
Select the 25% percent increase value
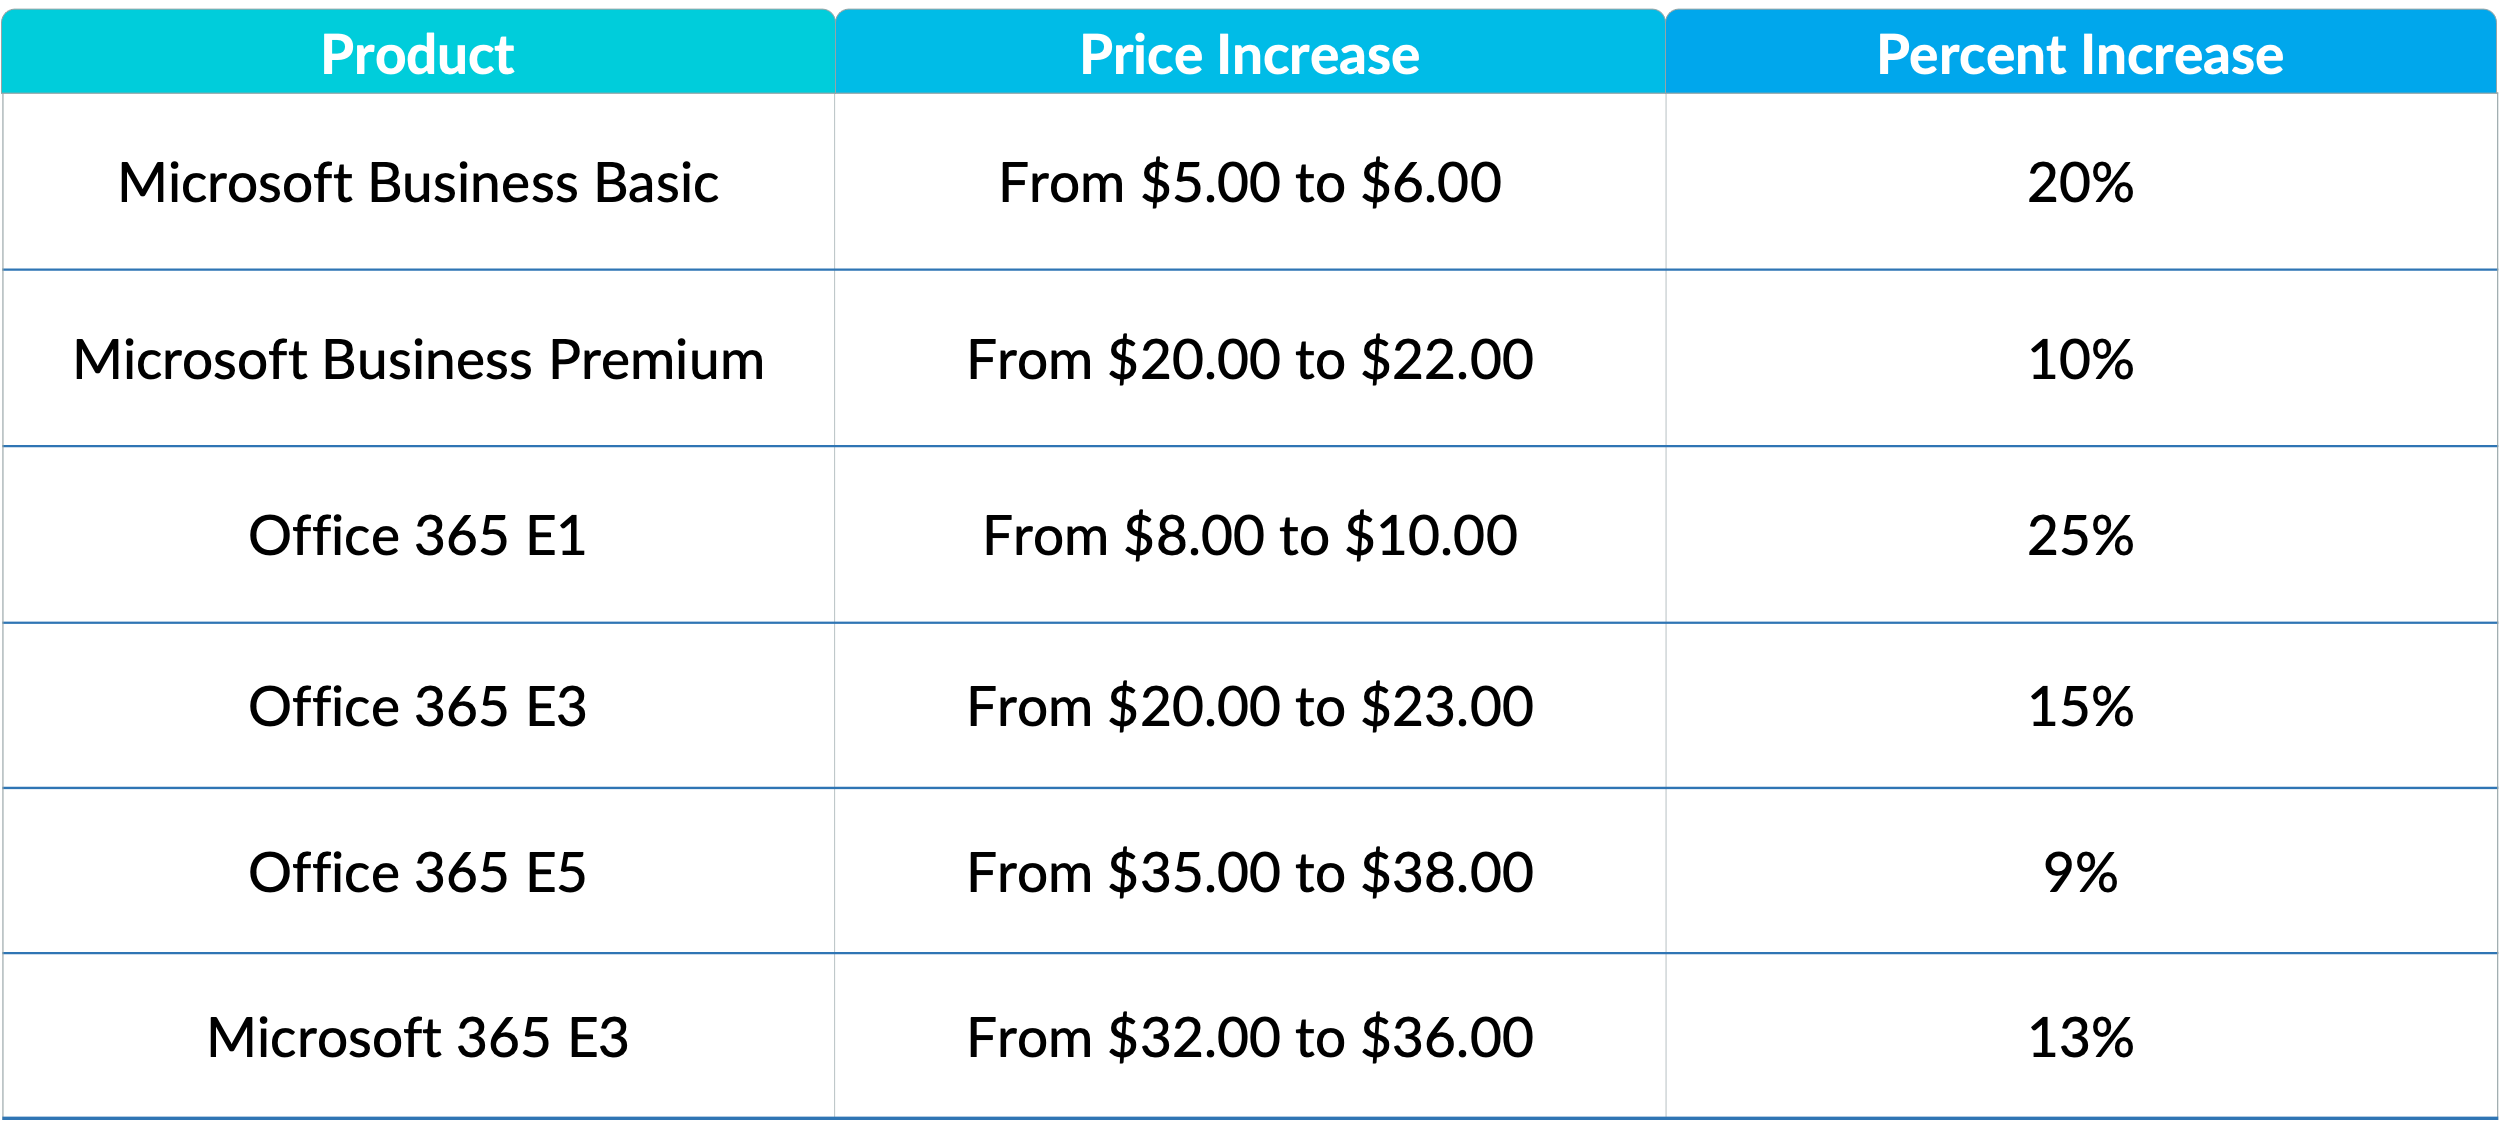[2081, 535]
